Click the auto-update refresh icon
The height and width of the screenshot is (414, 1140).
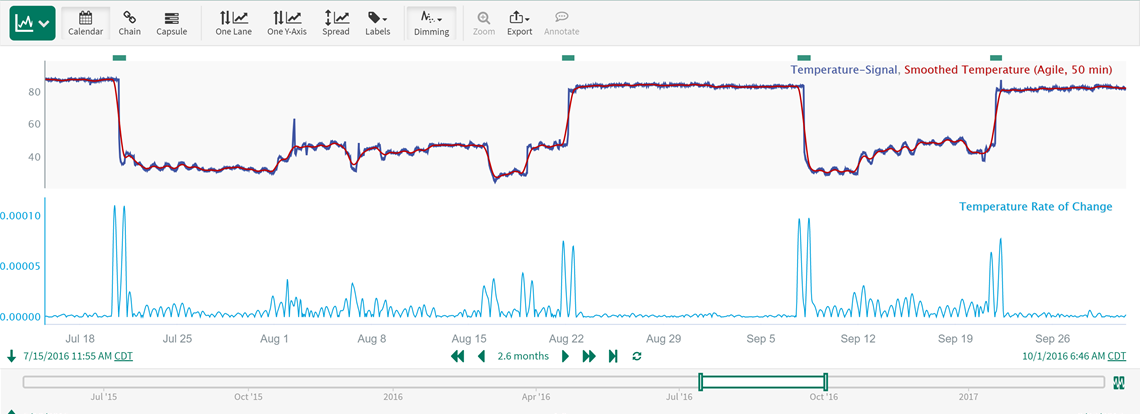pyautogui.click(x=637, y=356)
